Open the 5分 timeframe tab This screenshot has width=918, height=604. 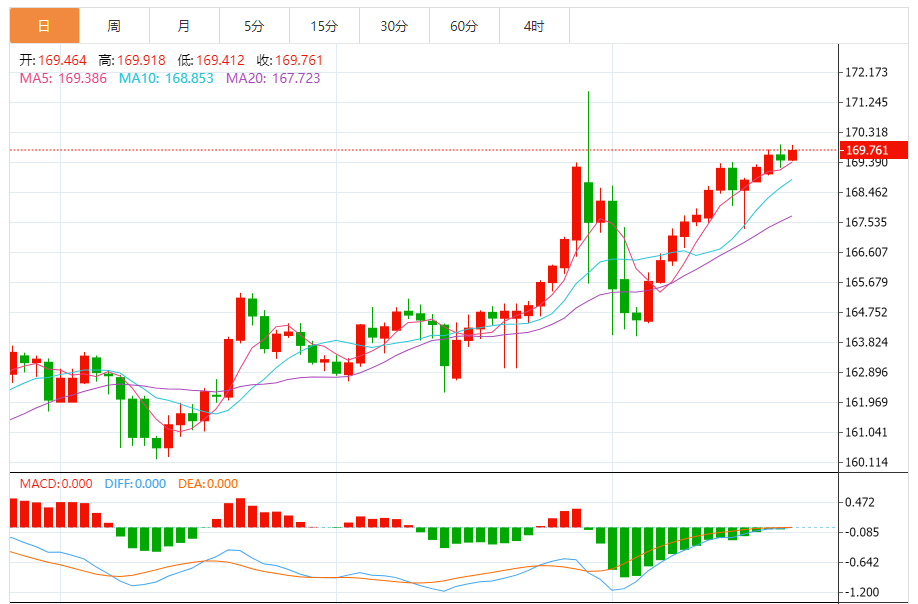(254, 26)
